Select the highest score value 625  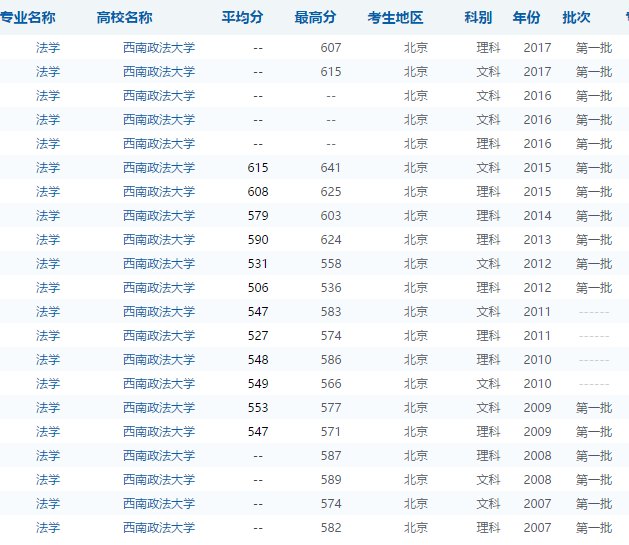(x=331, y=192)
